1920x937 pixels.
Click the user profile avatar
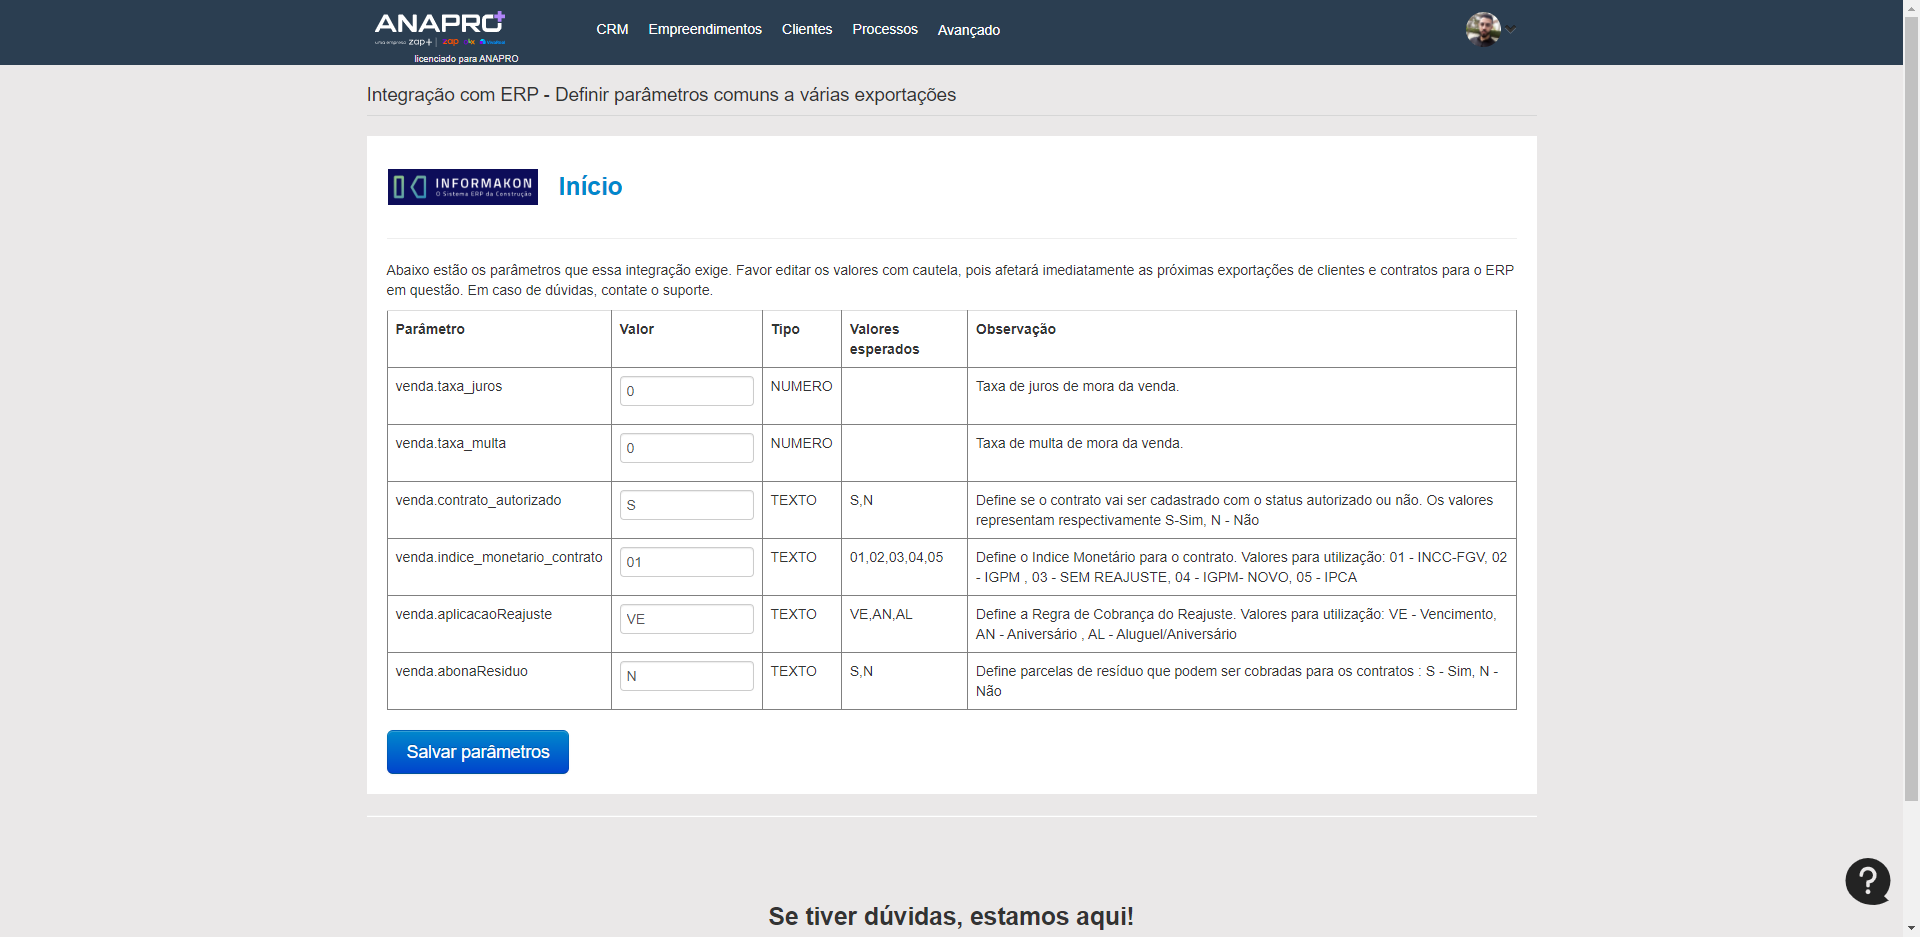coord(1482,29)
